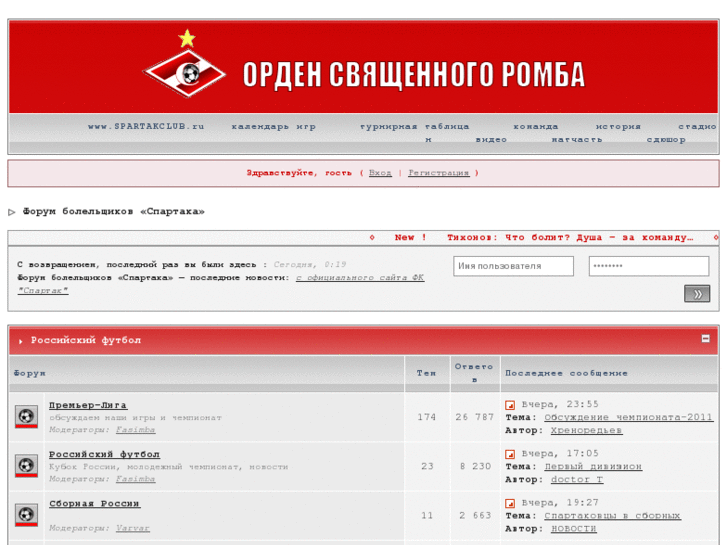
Task: Open the матчасть menu item
Action: click(576, 139)
